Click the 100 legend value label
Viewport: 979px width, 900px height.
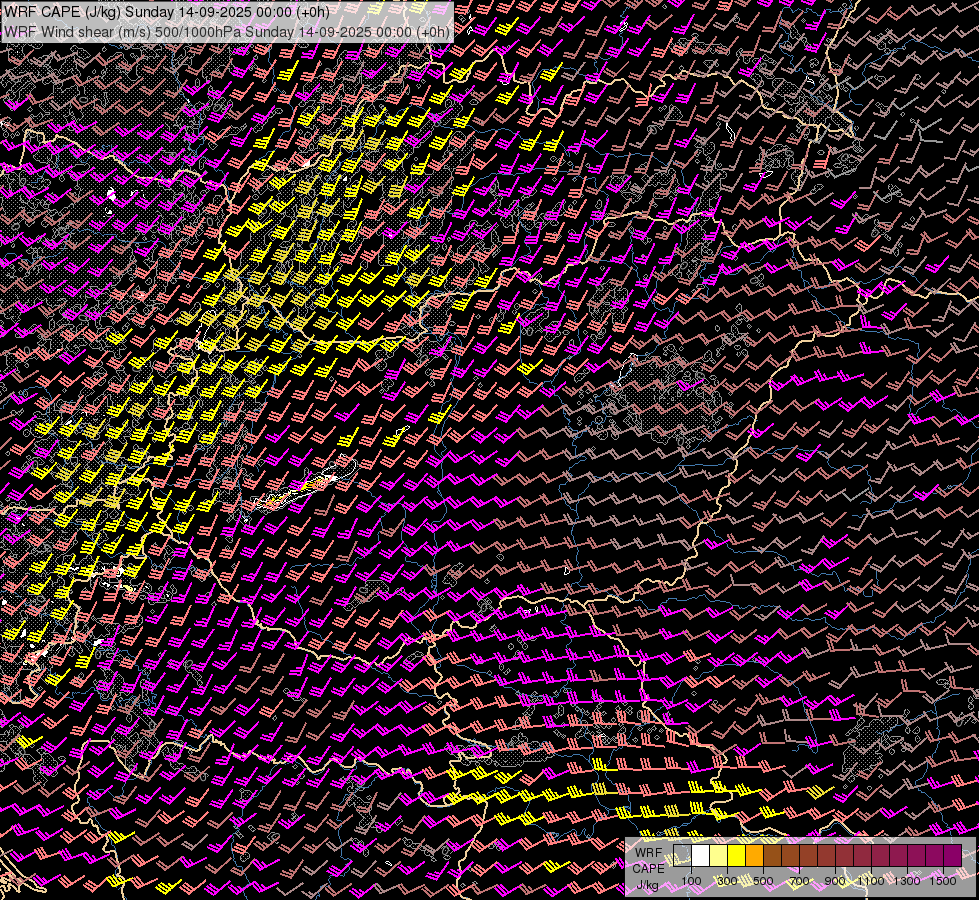(691, 881)
